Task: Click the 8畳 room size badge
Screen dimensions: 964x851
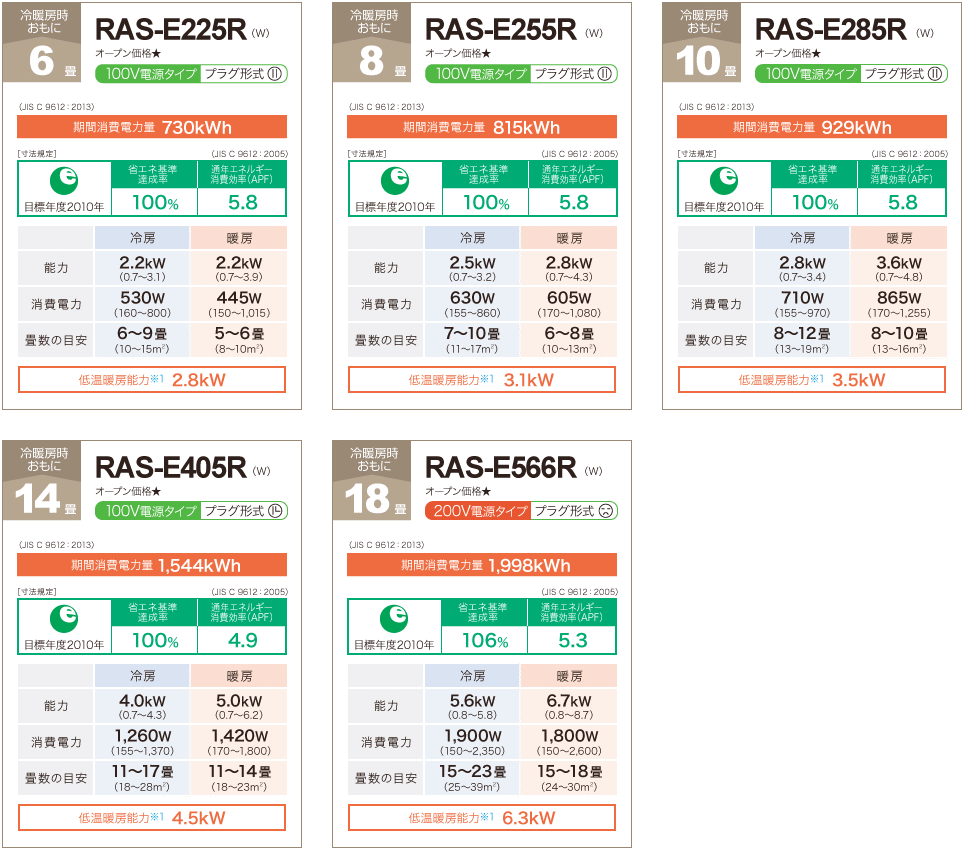Action: point(372,42)
